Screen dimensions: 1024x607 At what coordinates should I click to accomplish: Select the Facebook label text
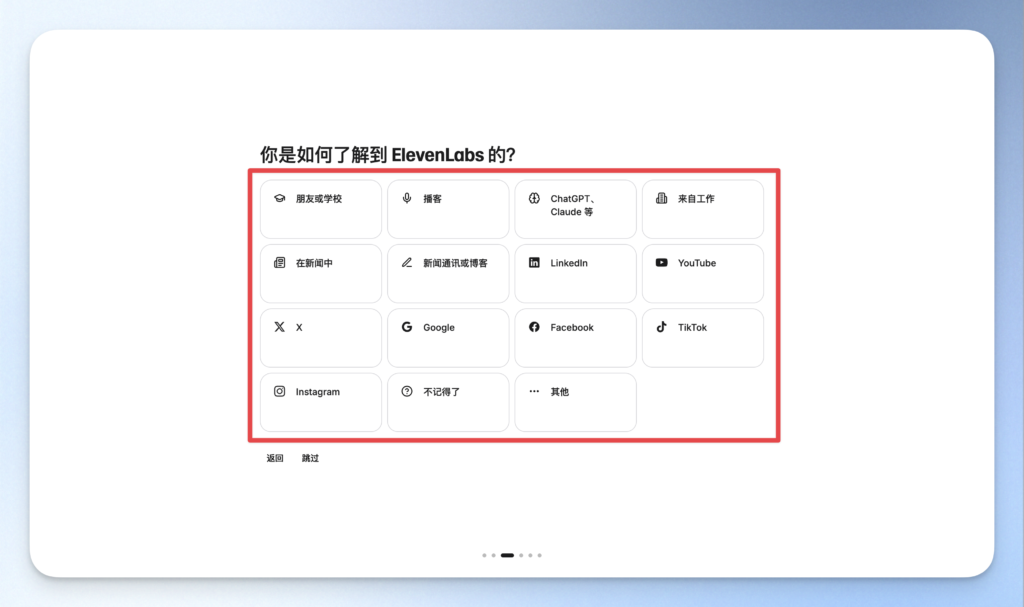coord(572,327)
